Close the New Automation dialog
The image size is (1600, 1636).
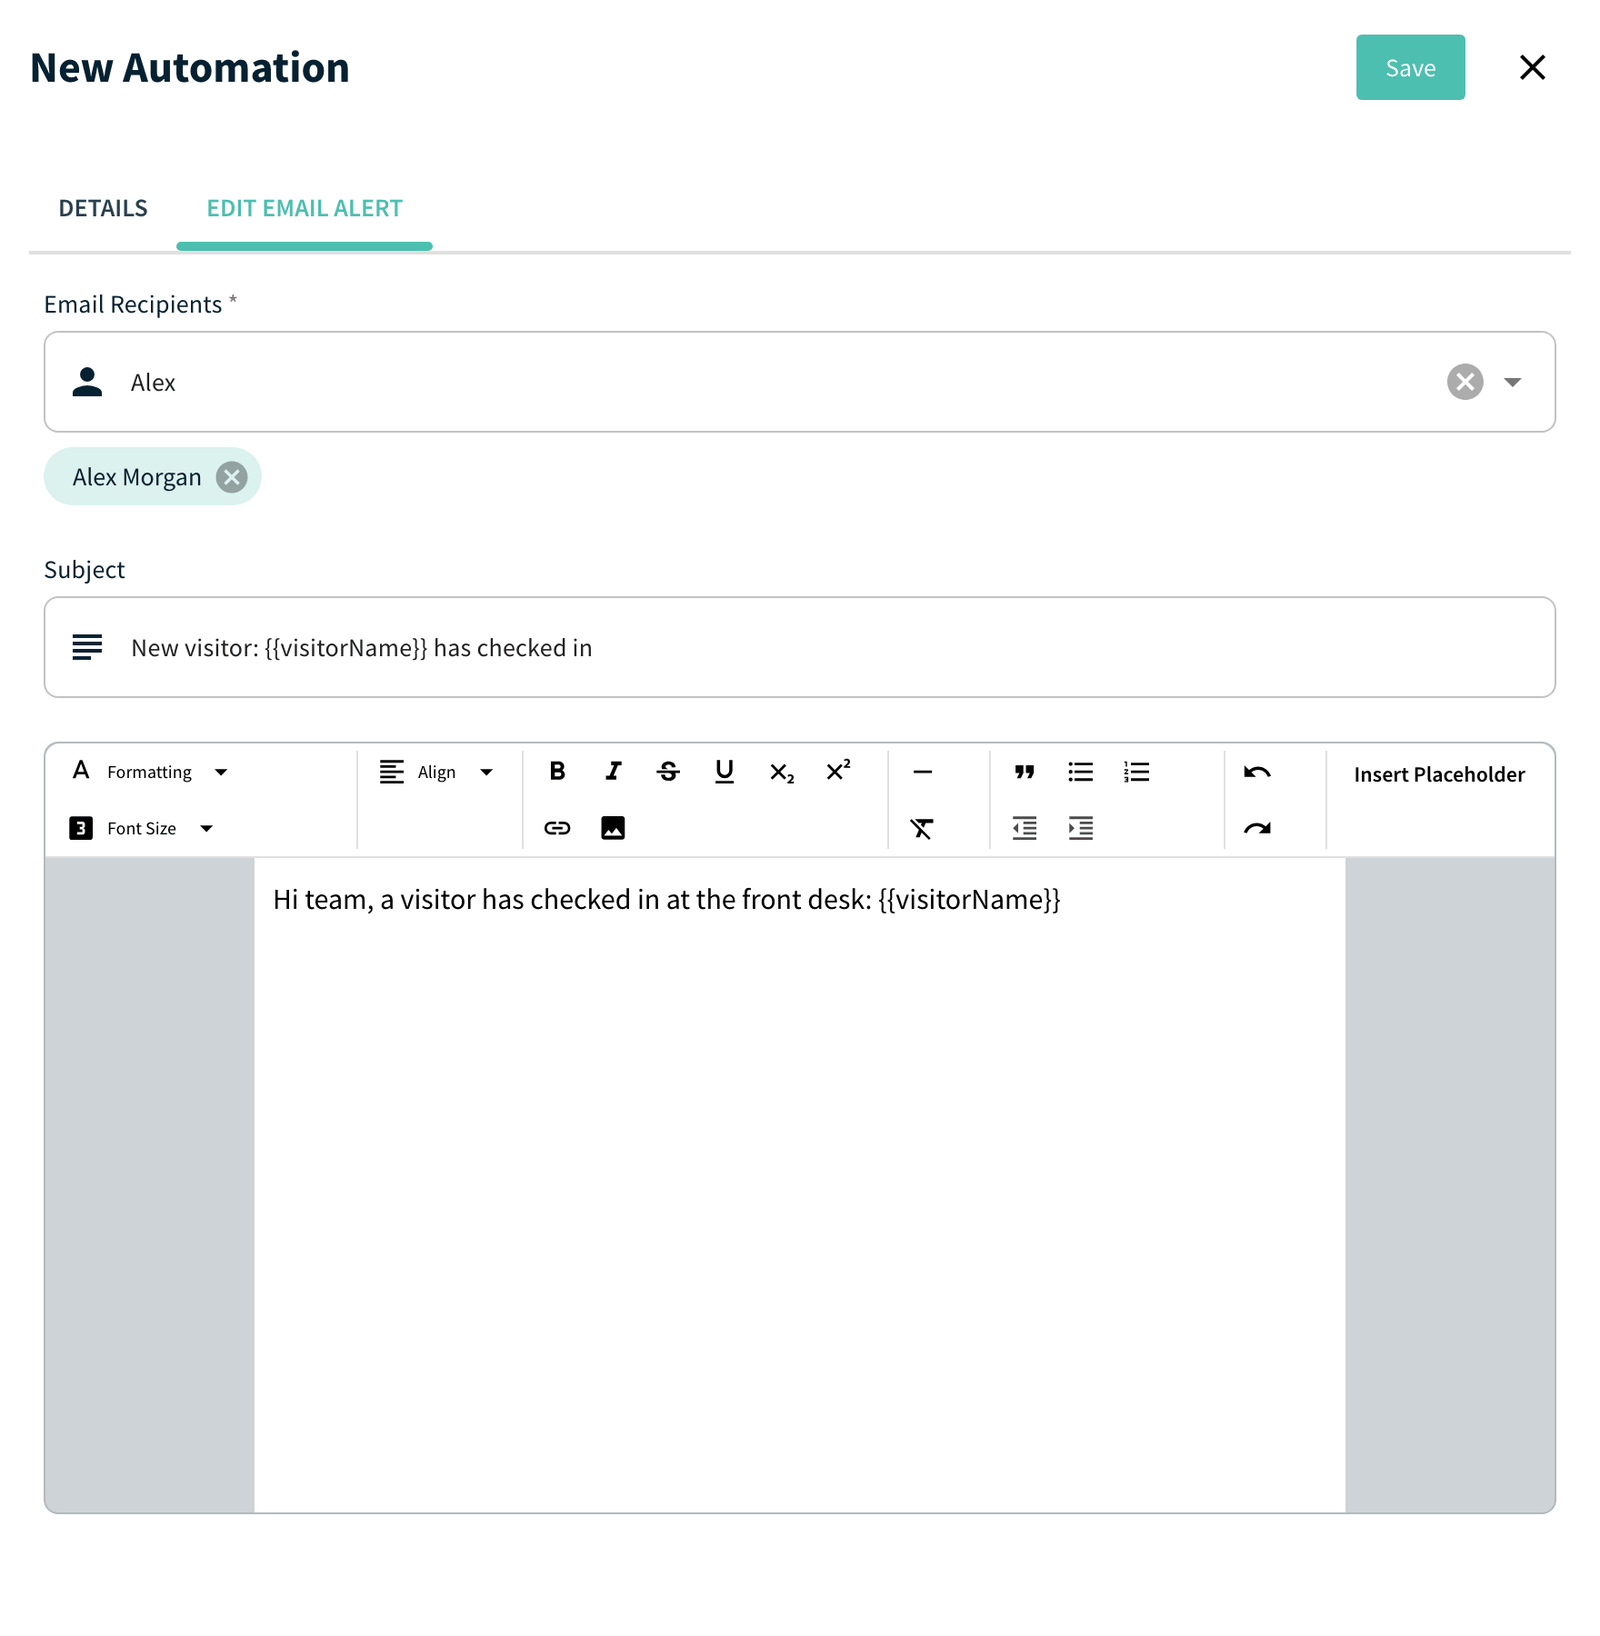pos(1532,68)
